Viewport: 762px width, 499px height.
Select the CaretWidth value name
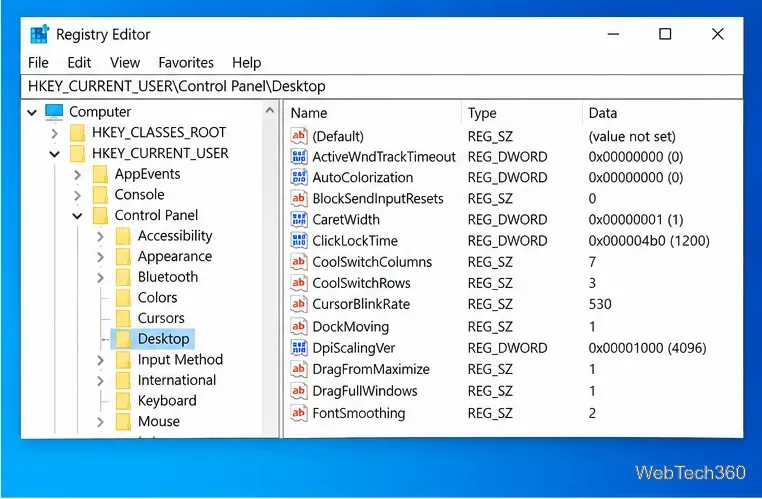pyautogui.click(x=346, y=219)
